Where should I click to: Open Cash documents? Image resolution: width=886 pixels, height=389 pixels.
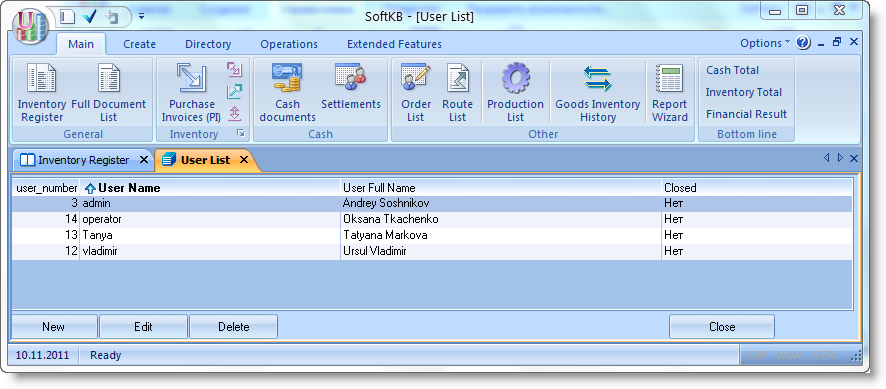pos(287,92)
